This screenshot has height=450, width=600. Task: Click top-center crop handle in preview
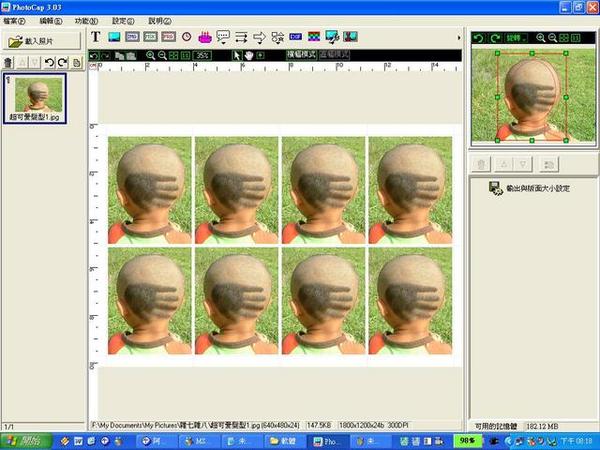pos(532,53)
